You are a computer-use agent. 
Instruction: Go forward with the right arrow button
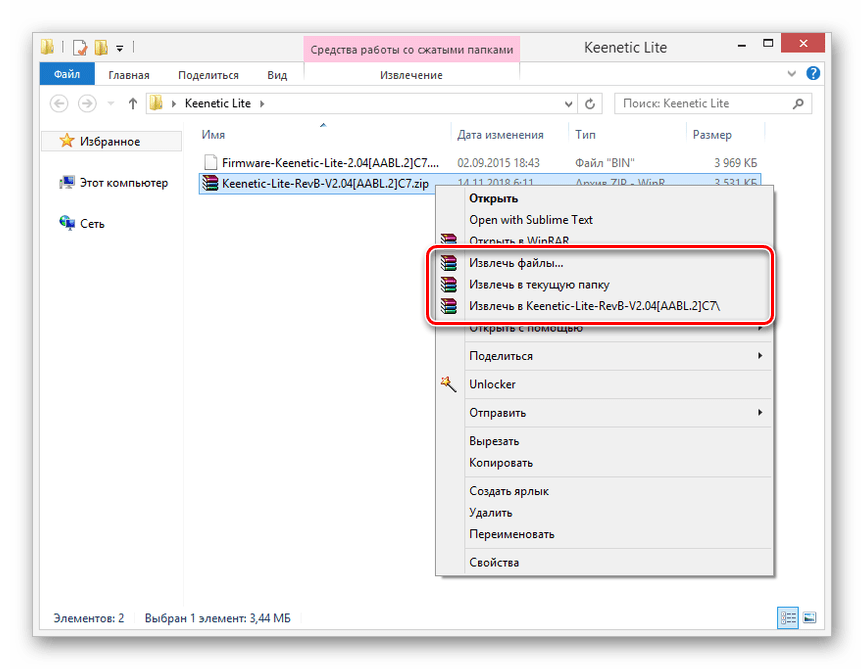point(87,104)
